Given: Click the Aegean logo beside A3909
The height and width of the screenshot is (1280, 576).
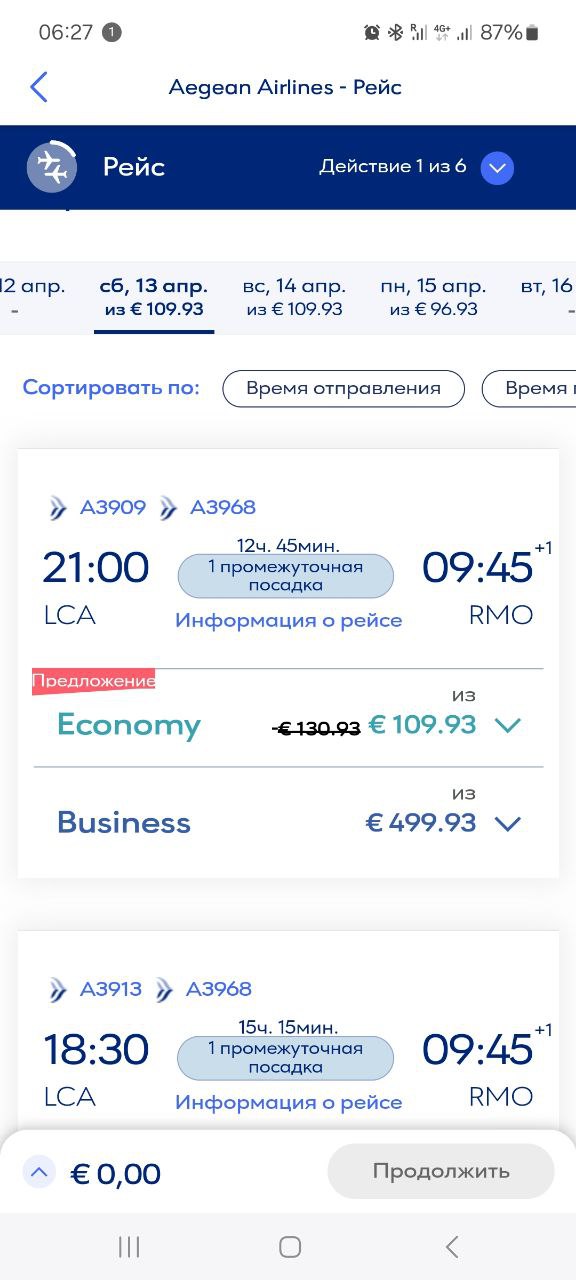Looking at the screenshot, I should point(58,508).
